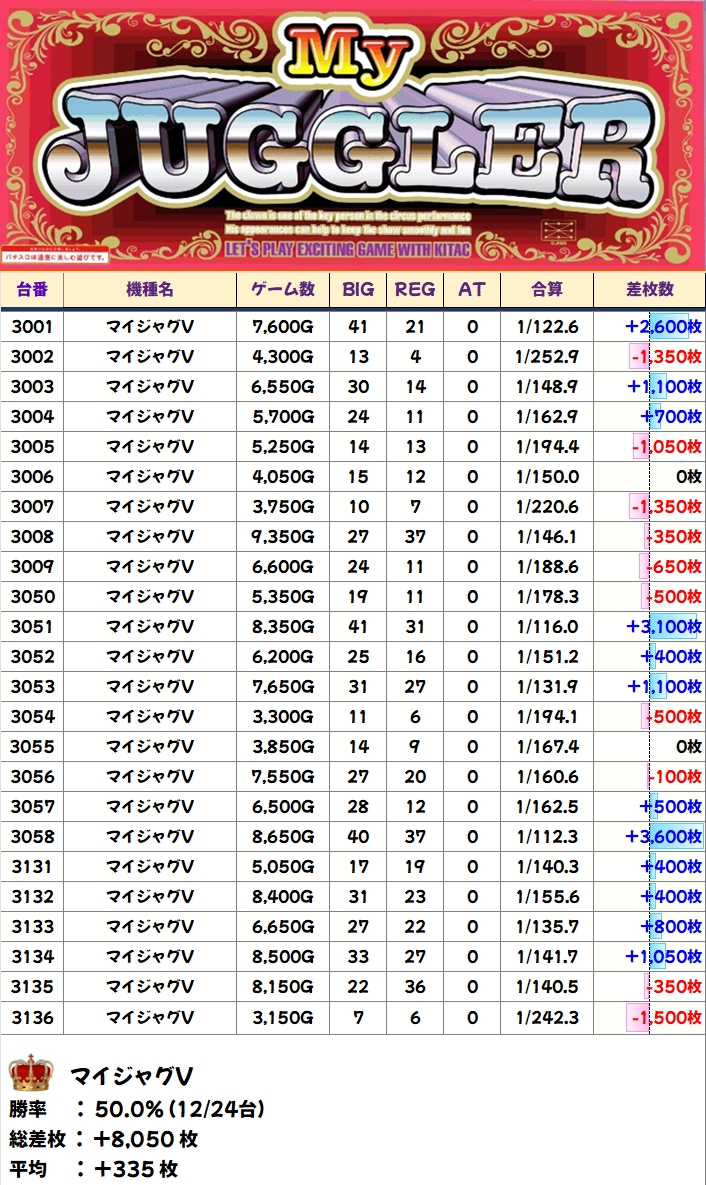Click the 合算 column header
Image resolution: width=706 pixels, height=1185 pixels.
click(547, 289)
